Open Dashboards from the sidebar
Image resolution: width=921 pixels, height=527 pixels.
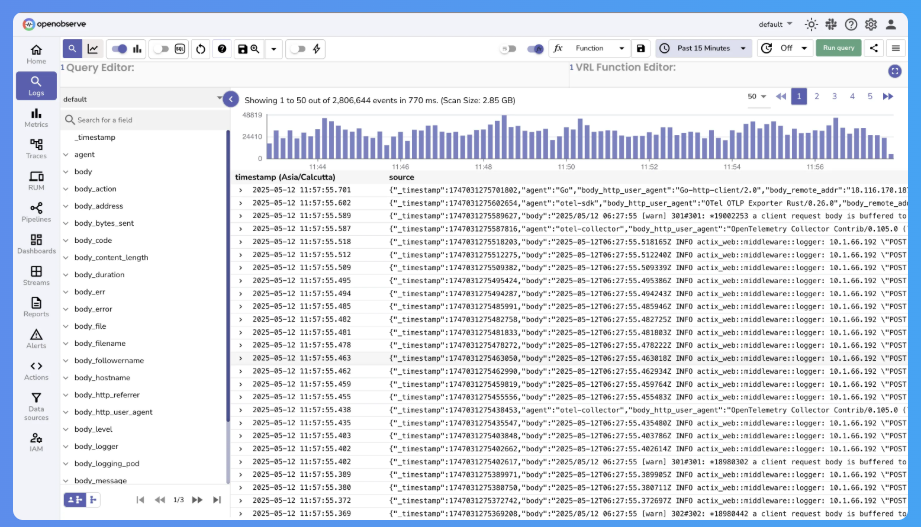[x=36, y=244]
